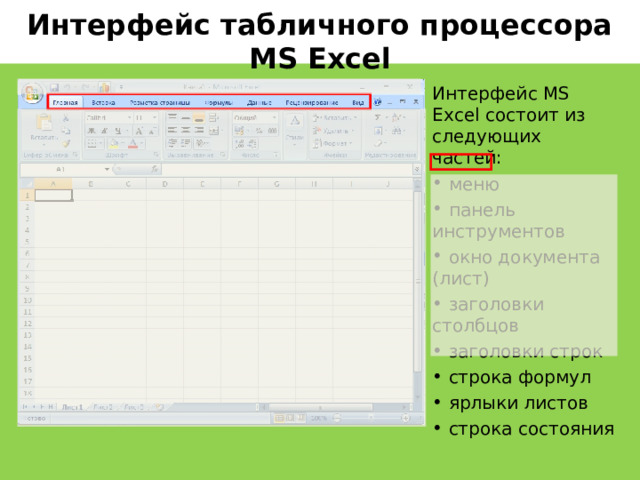The height and width of the screenshot is (480, 640).
Task: Click the horizontal scrollbar at sheet bottom
Action: click(x=334, y=407)
